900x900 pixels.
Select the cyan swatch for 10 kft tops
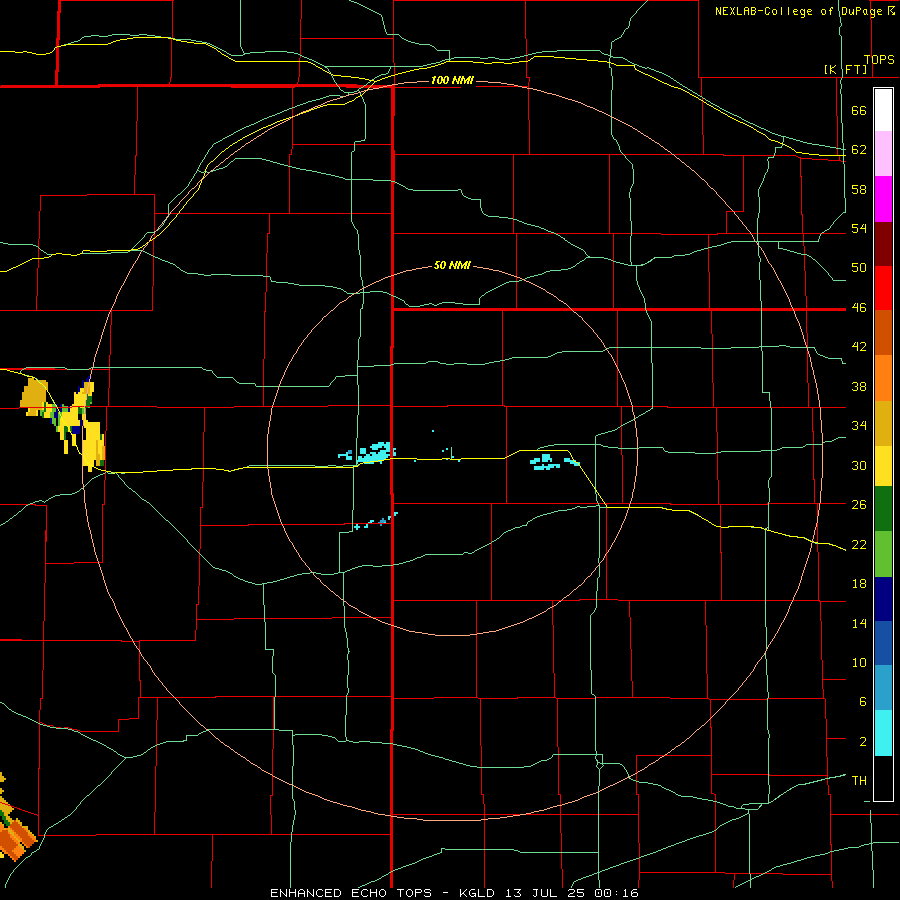click(x=883, y=733)
